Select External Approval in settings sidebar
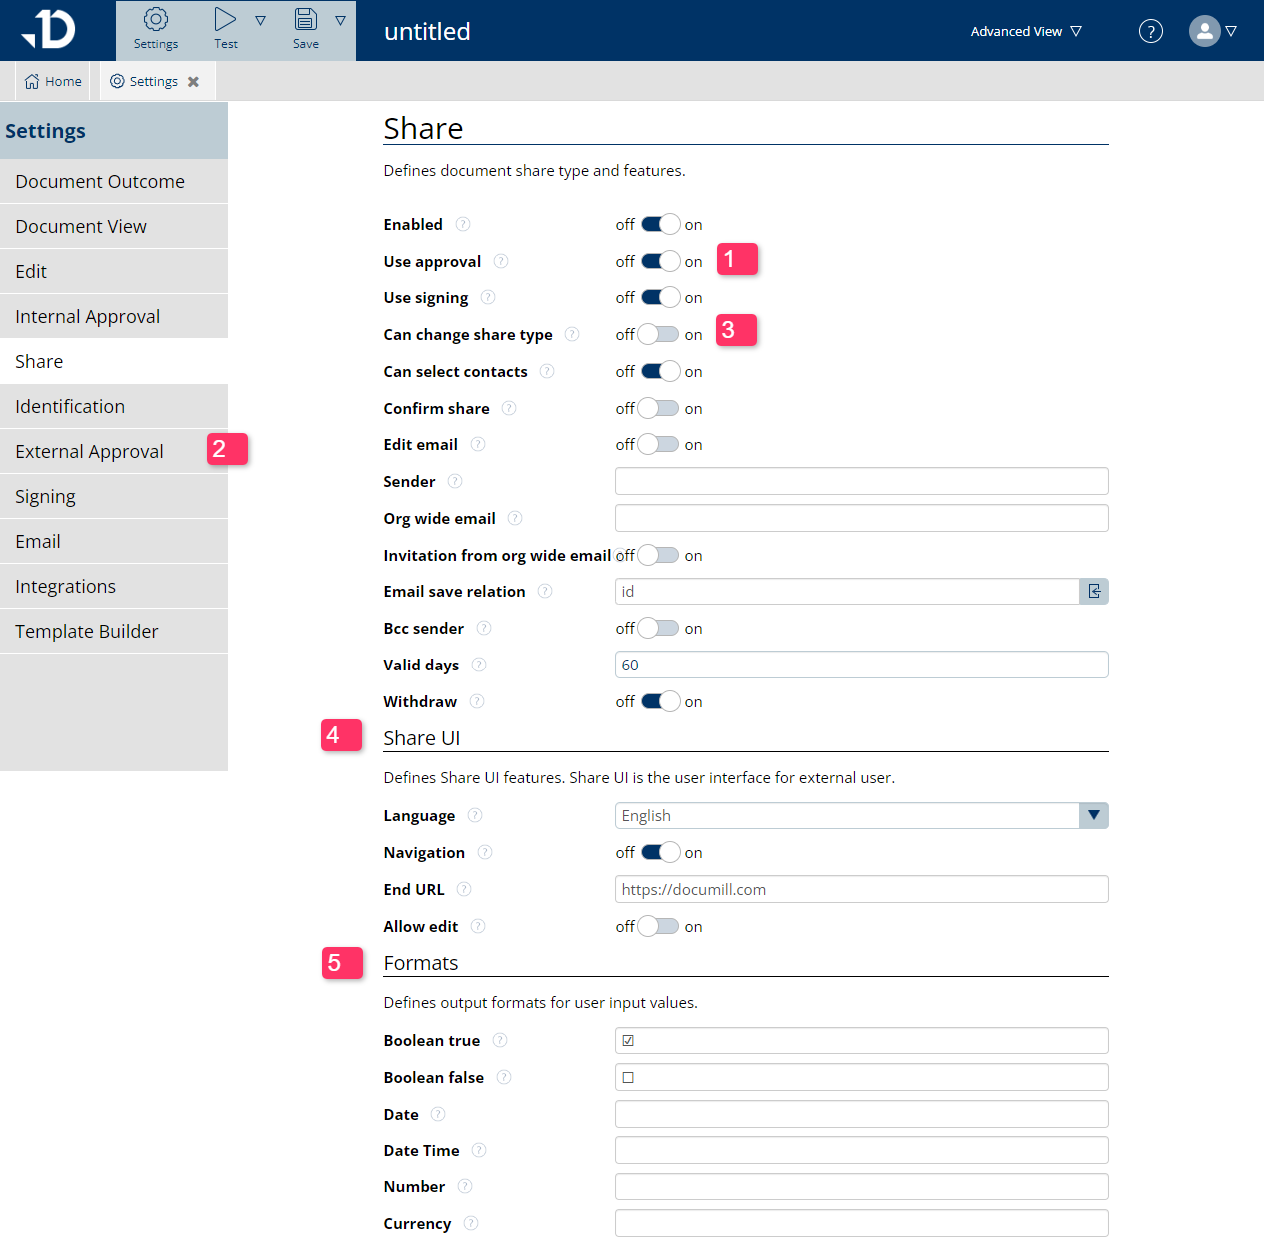Image resolution: width=1264 pixels, height=1237 pixels. [x=90, y=452]
